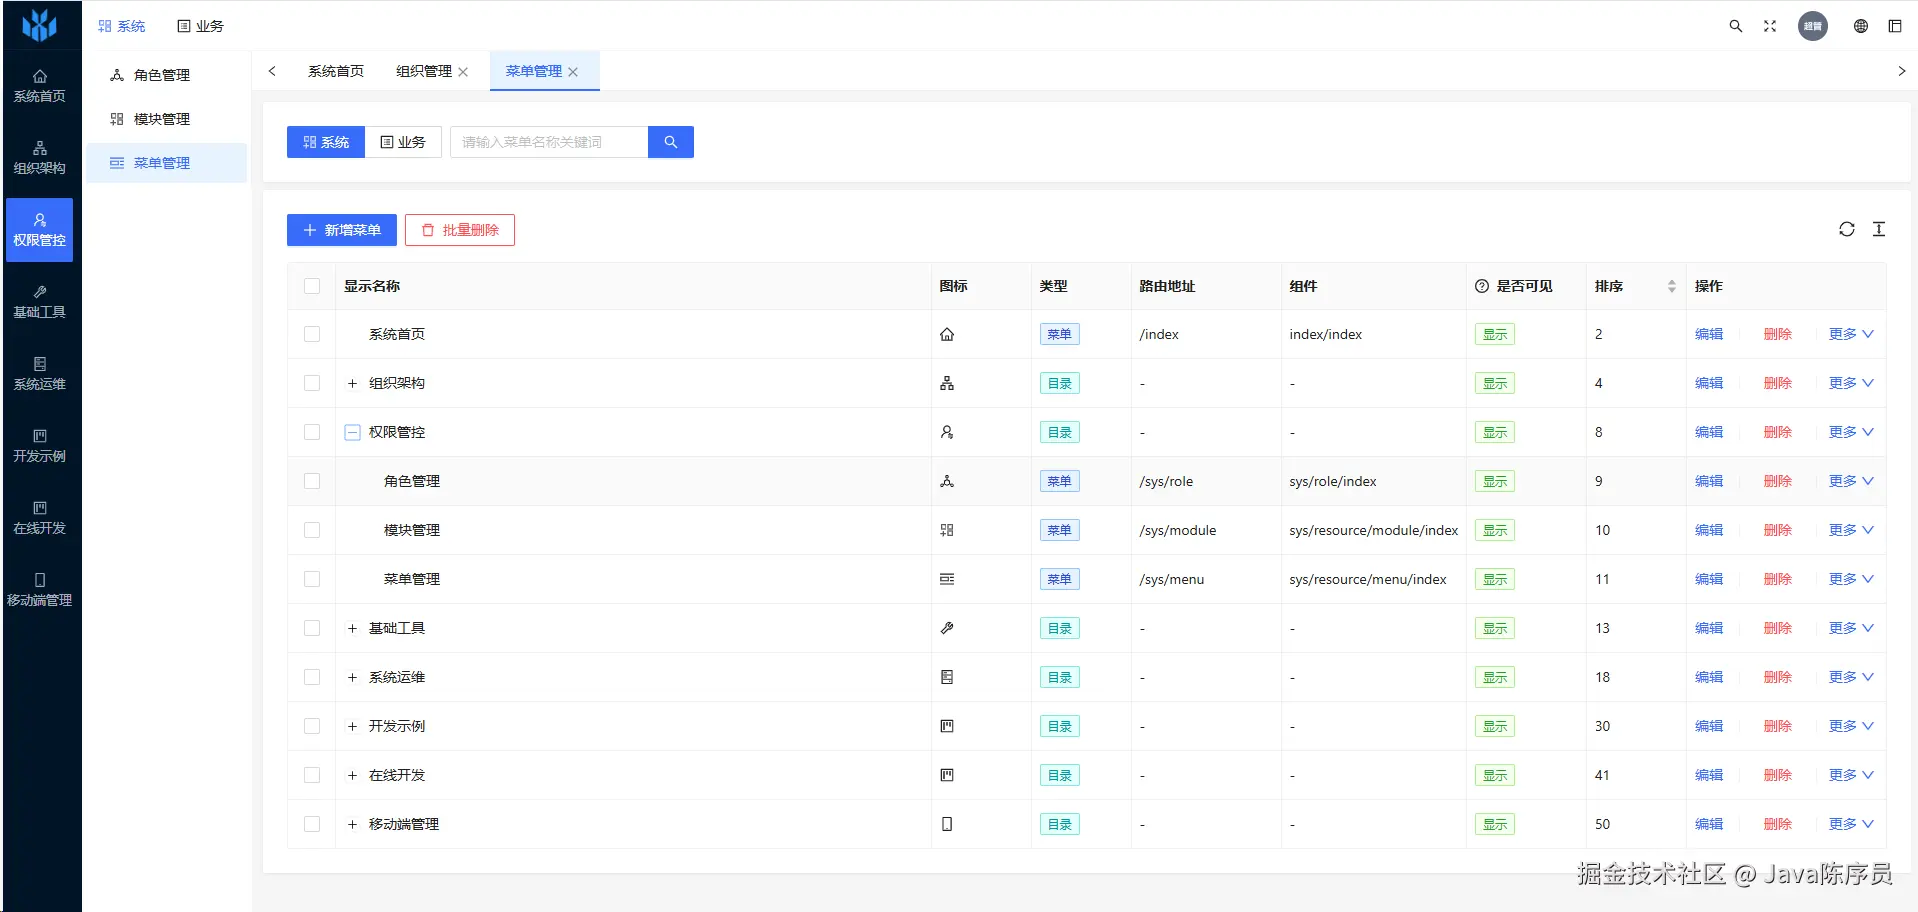The image size is (1918, 912).
Task: Toggle fullscreen mode icon in header
Action: click(x=1770, y=26)
